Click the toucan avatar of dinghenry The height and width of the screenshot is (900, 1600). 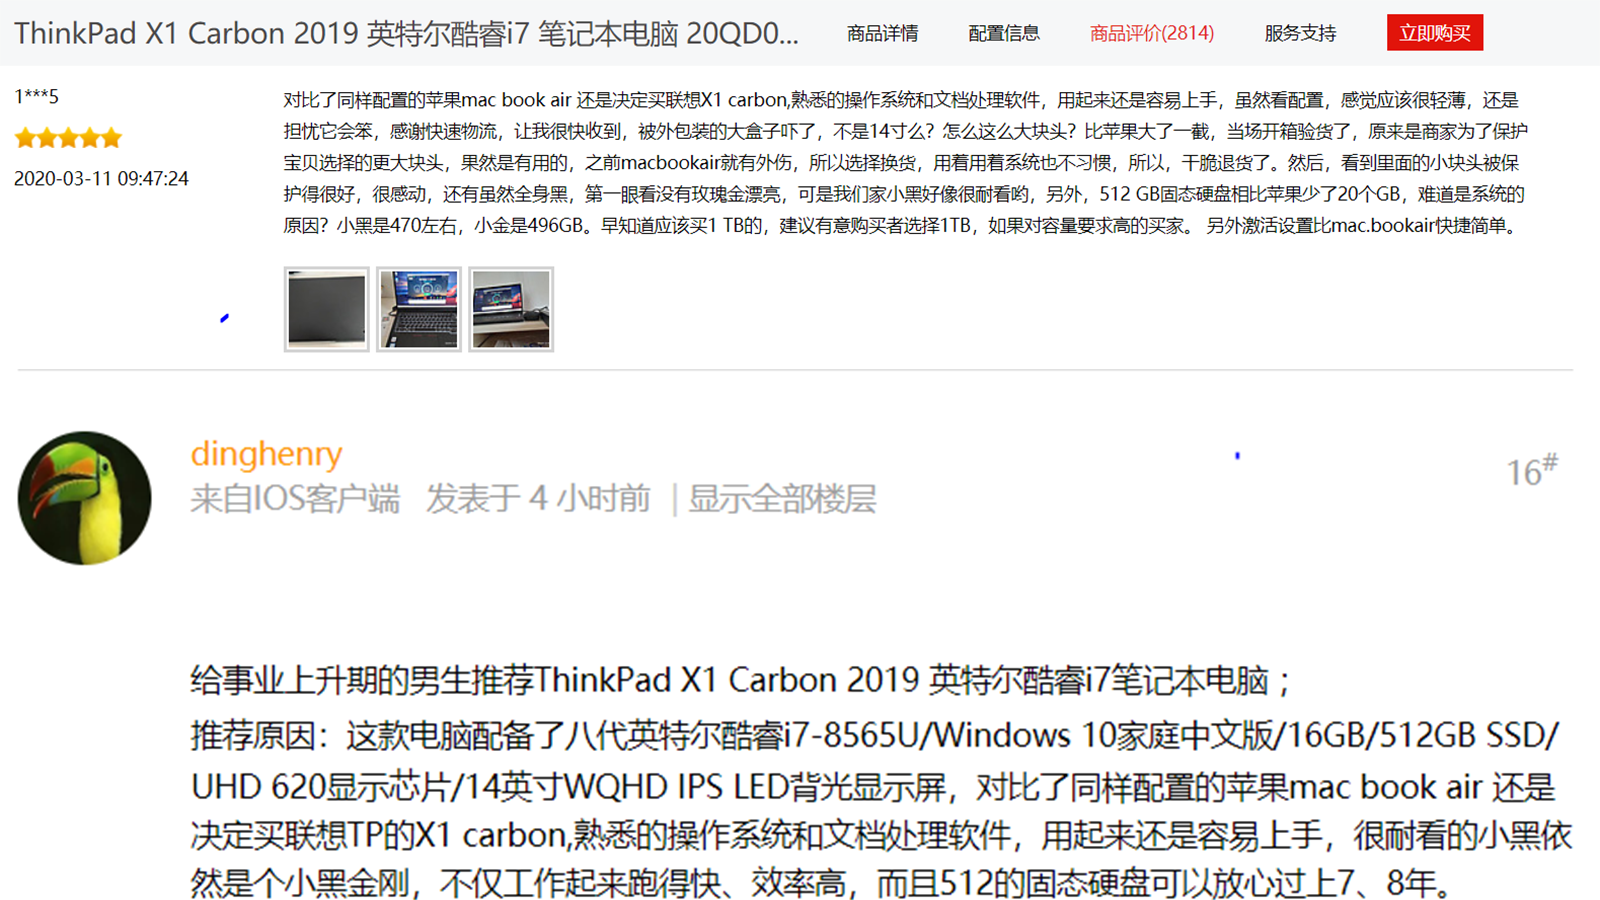tap(85, 498)
